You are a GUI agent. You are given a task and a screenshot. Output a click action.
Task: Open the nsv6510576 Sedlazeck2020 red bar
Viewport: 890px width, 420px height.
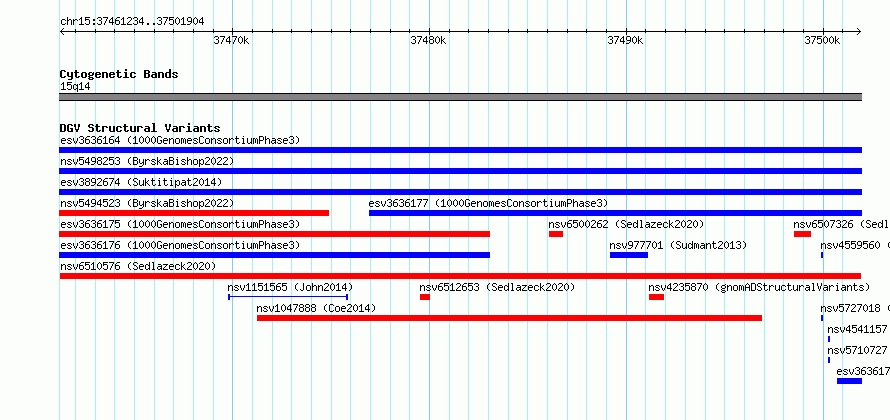pos(460,276)
